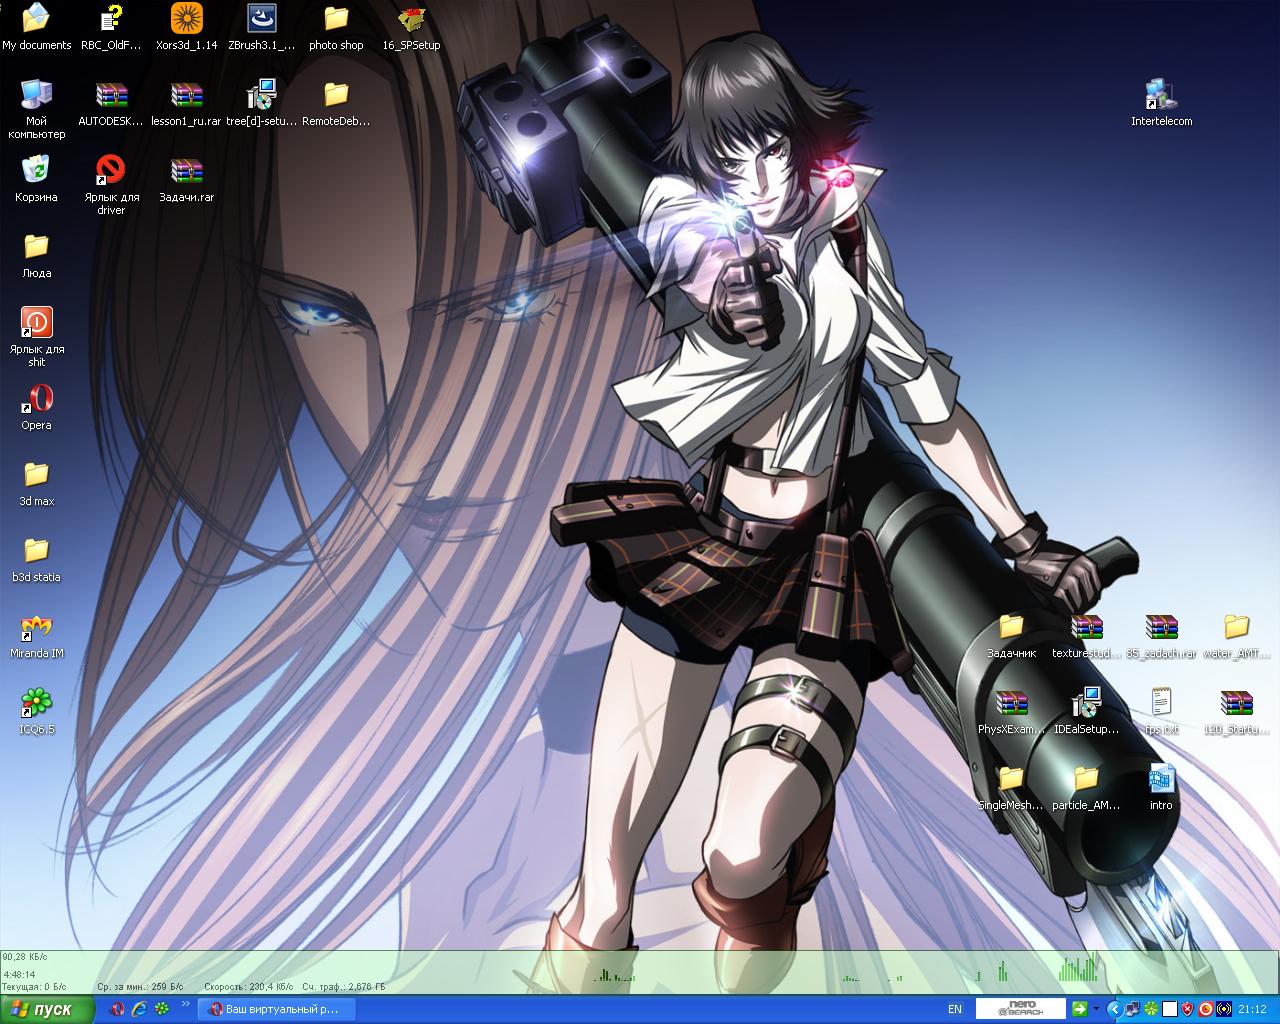Expand hidden system tray icons
Screen dimensions: 1280x1024
(x=1114, y=1009)
